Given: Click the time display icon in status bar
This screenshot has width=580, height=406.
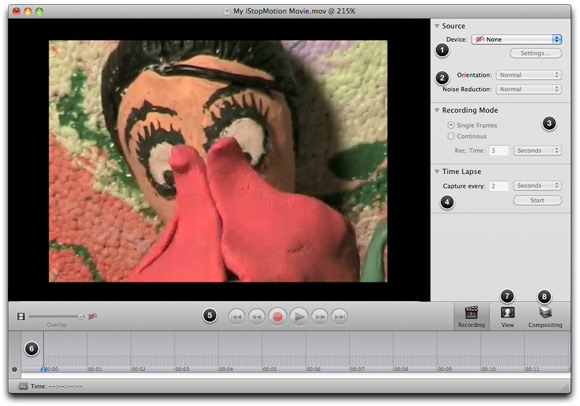Looking at the screenshot, I should point(23,386).
